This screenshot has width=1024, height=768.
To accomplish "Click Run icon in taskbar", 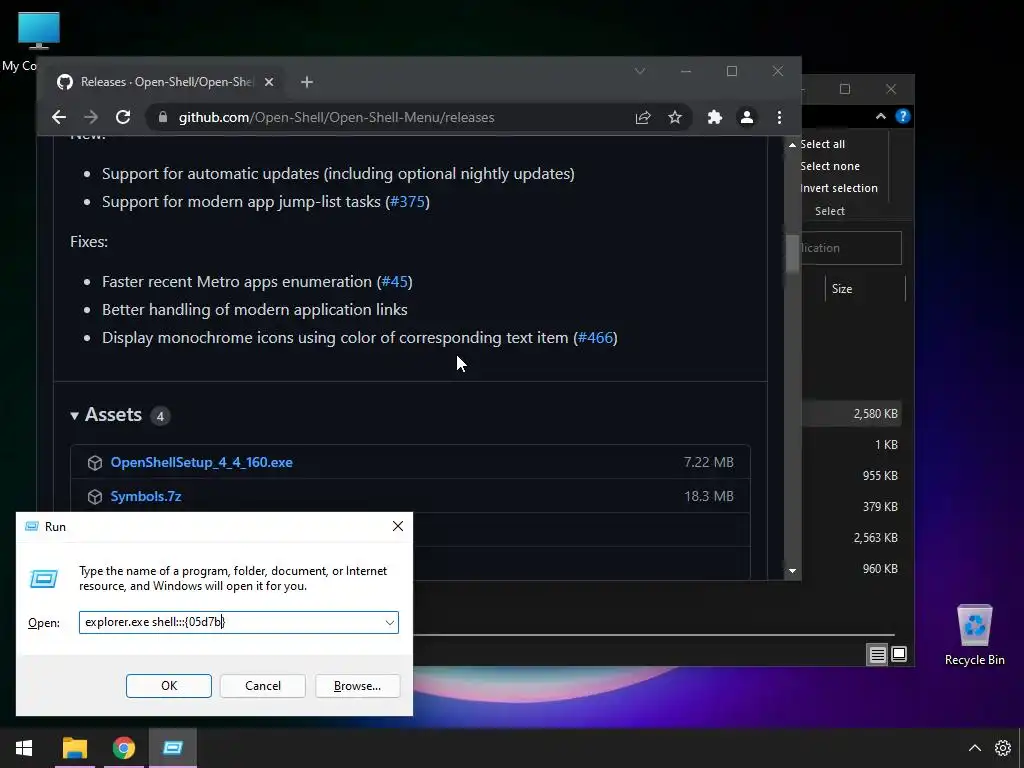I will click(x=173, y=748).
